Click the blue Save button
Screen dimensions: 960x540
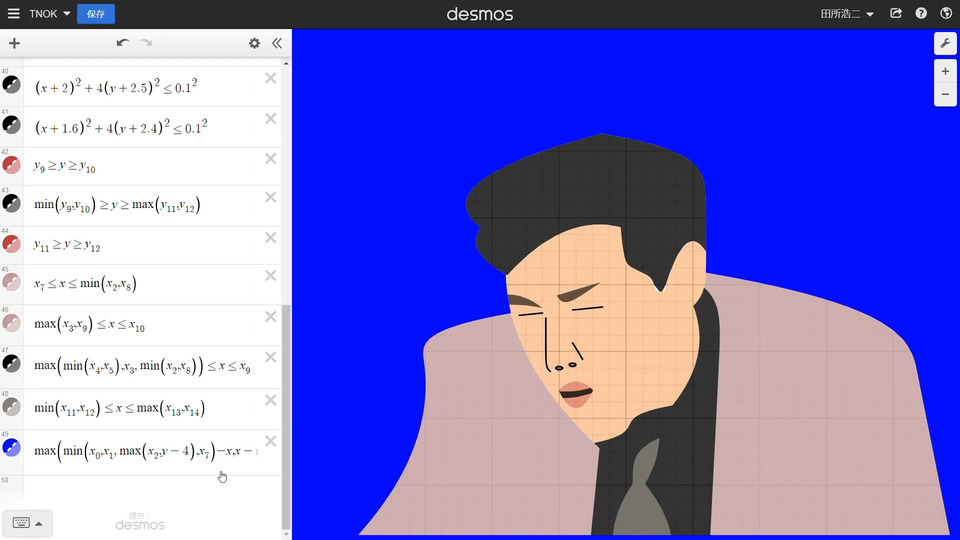tap(95, 14)
